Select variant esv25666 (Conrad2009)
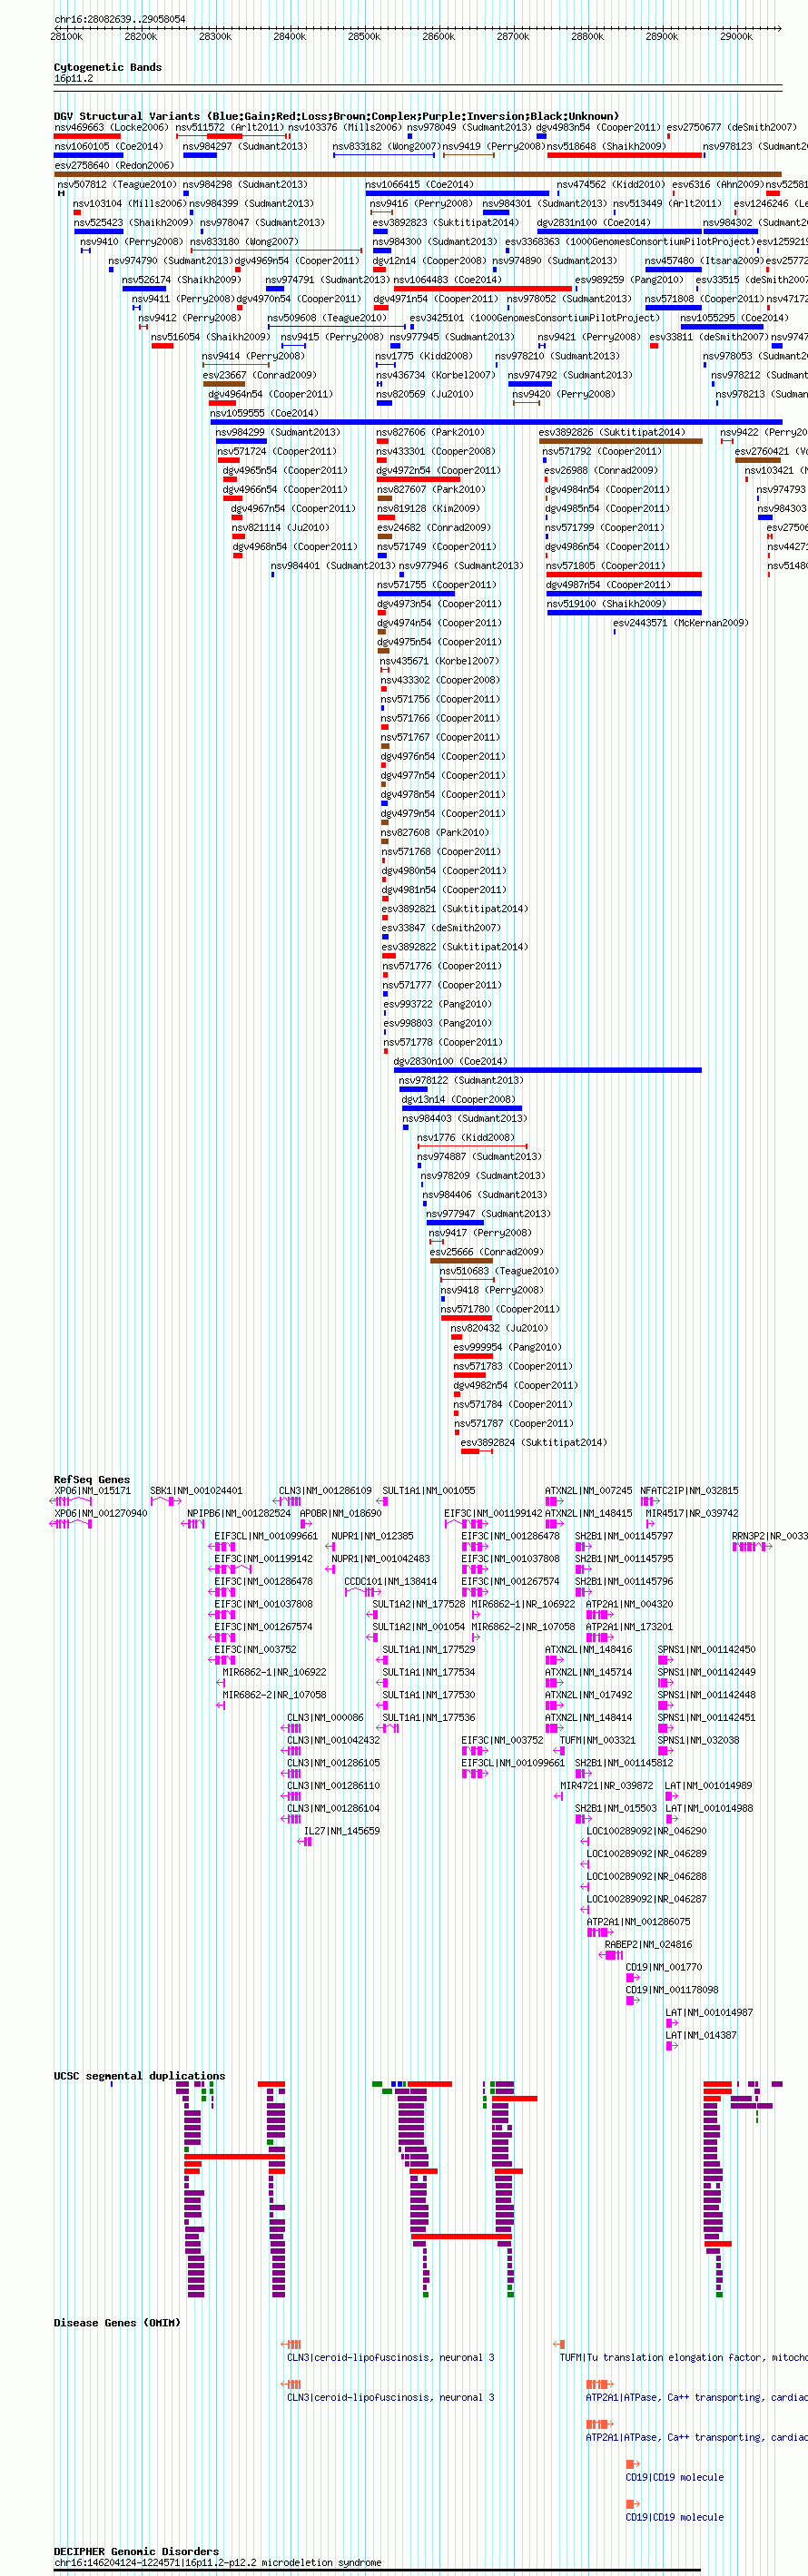The height and width of the screenshot is (2576, 808). [487, 1251]
